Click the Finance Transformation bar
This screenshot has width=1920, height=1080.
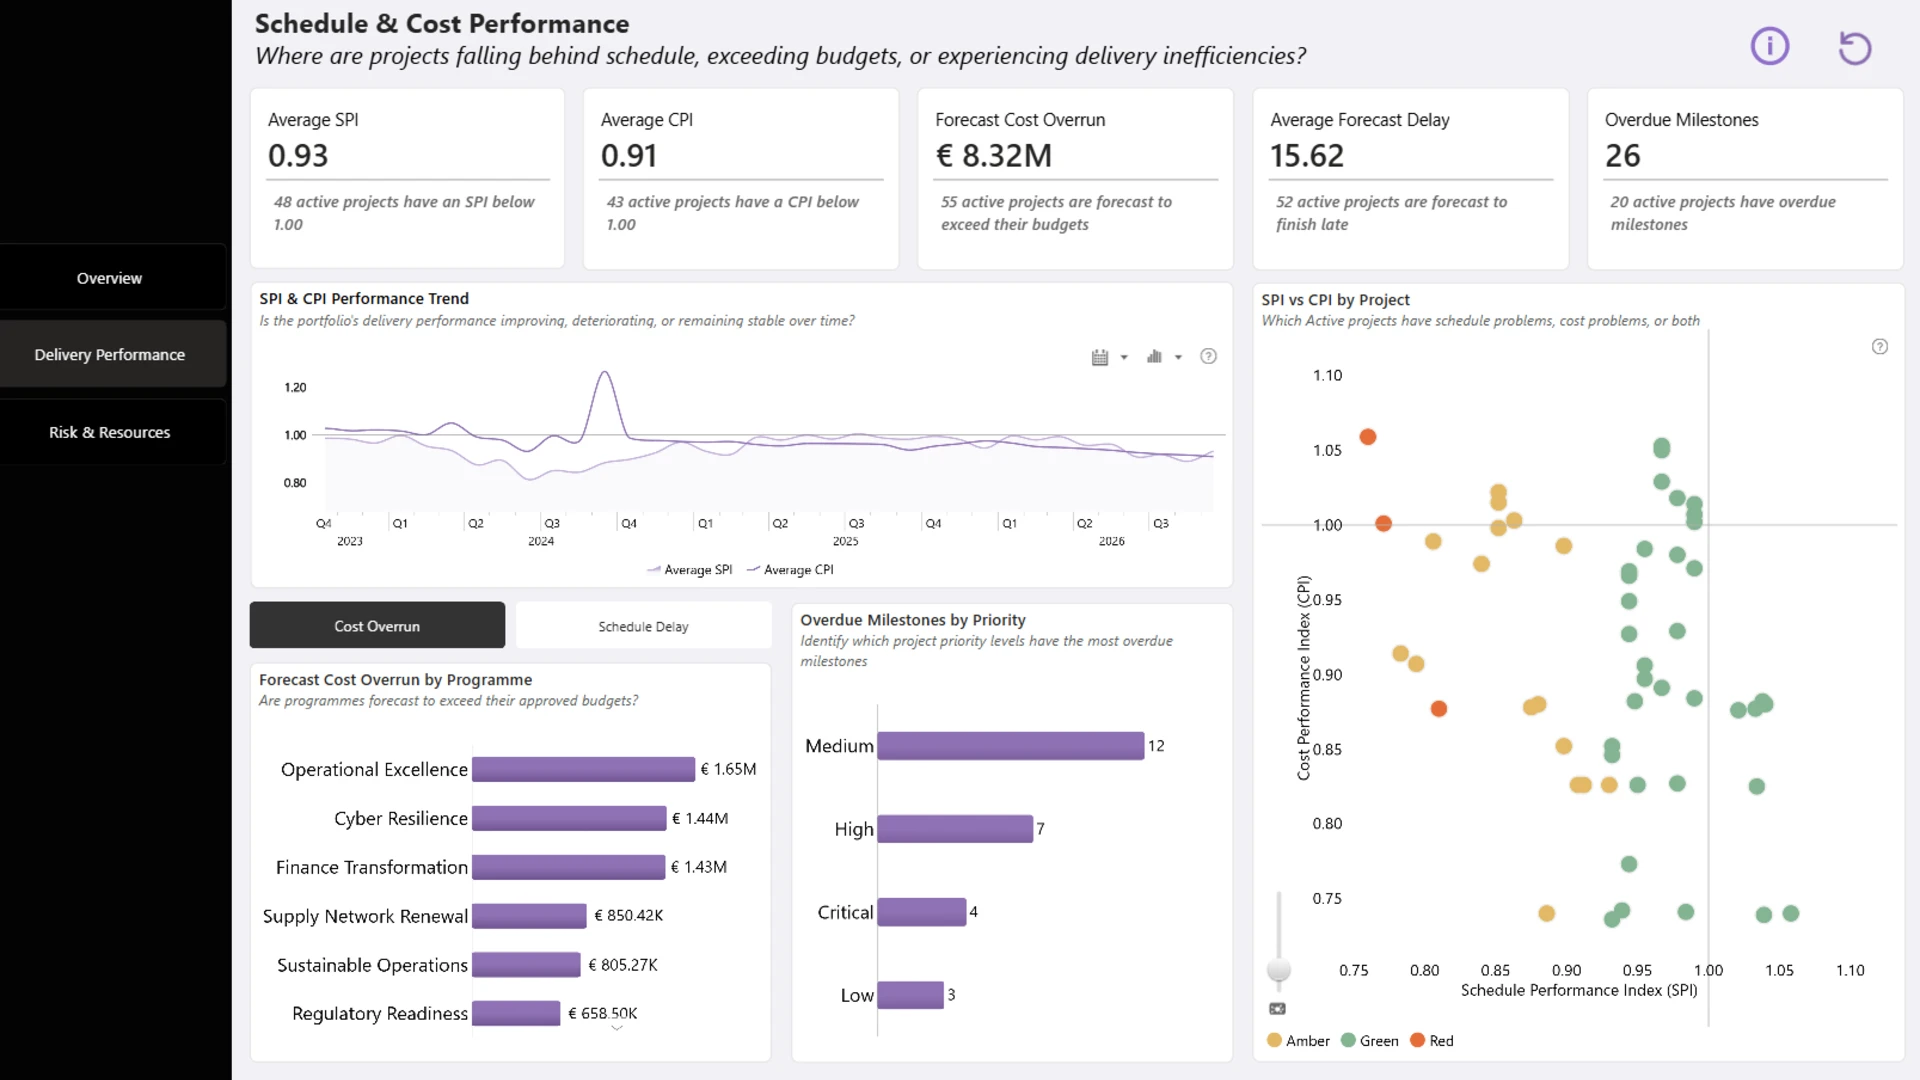[x=568, y=867]
